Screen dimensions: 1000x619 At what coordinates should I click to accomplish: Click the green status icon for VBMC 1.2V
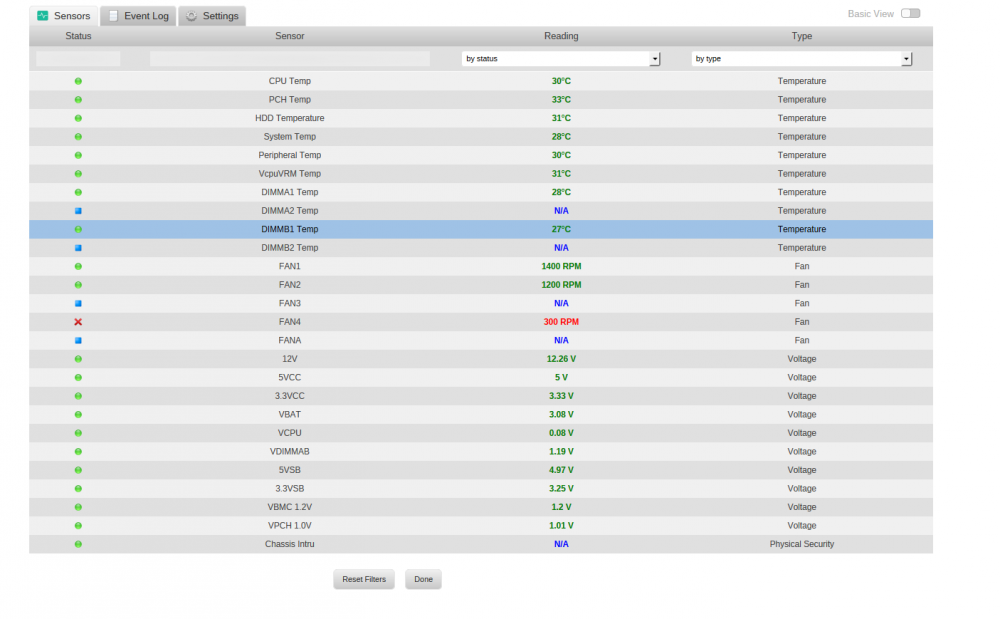pos(78,507)
